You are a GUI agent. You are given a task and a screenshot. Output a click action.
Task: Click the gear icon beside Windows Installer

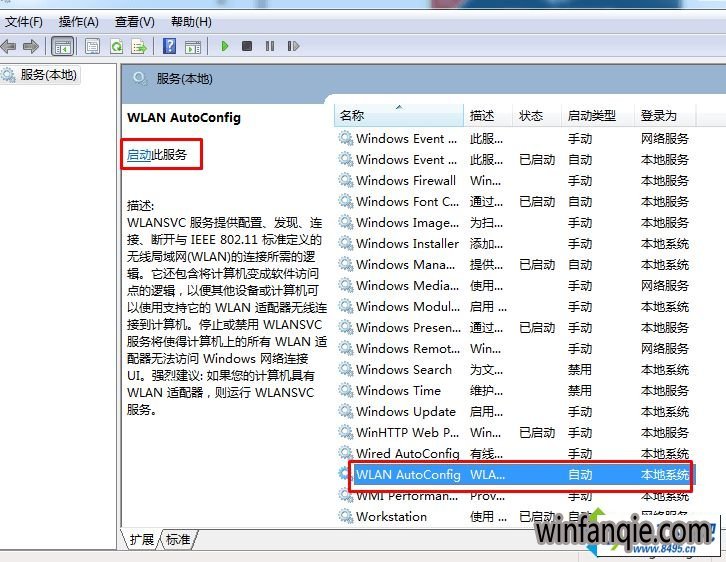pos(345,243)
